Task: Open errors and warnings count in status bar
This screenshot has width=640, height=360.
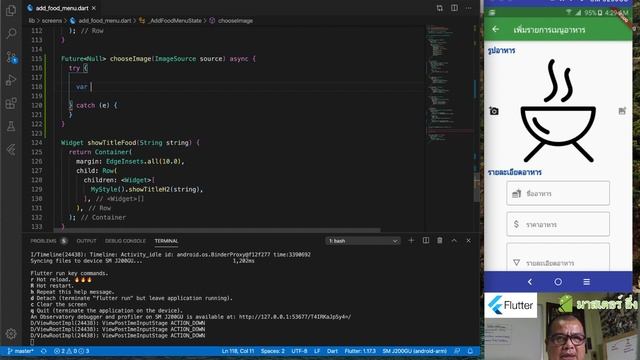Action: coord(71,351)
